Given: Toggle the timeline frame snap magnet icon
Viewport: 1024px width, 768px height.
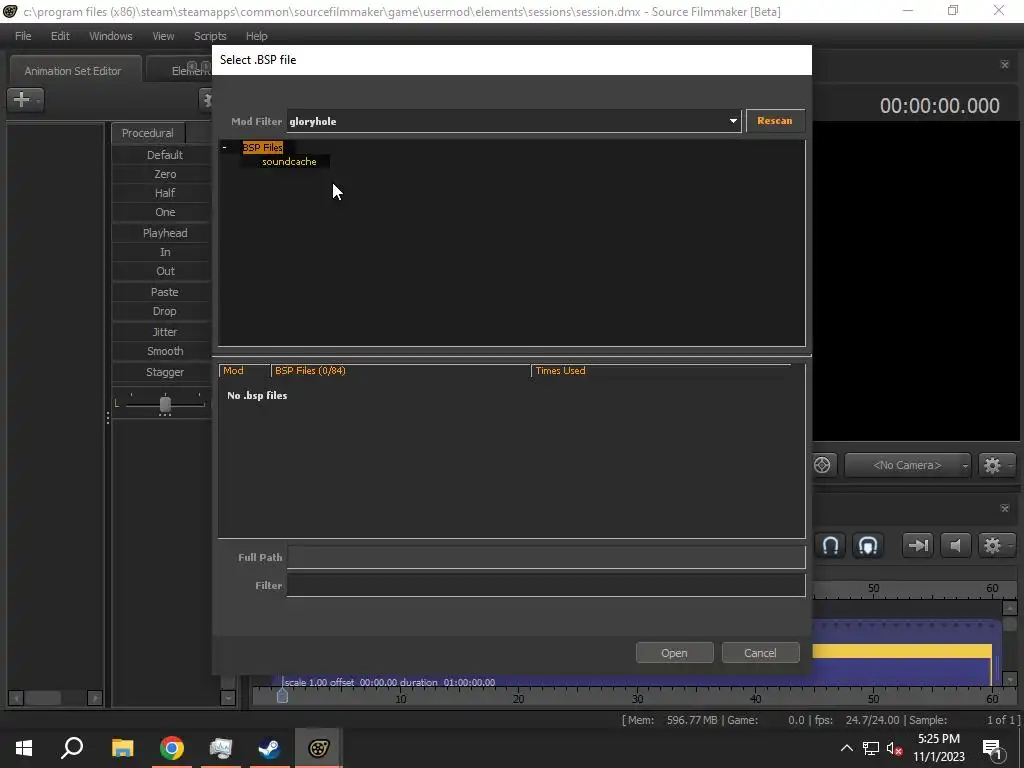Looking at the screenshot, I should click(867, 545).
